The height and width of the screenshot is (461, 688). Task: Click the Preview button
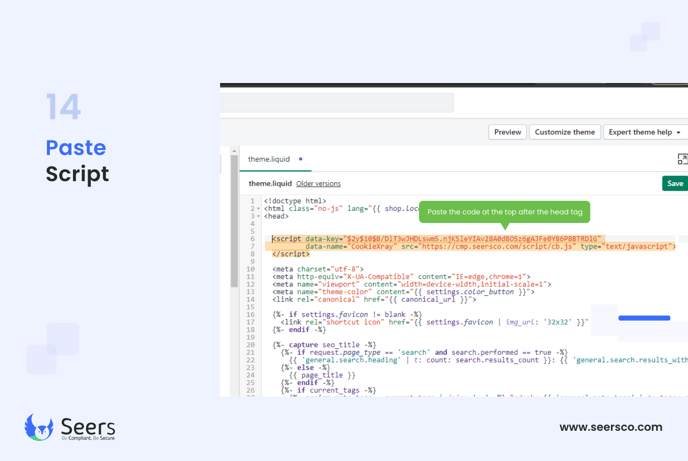[507, 132]
